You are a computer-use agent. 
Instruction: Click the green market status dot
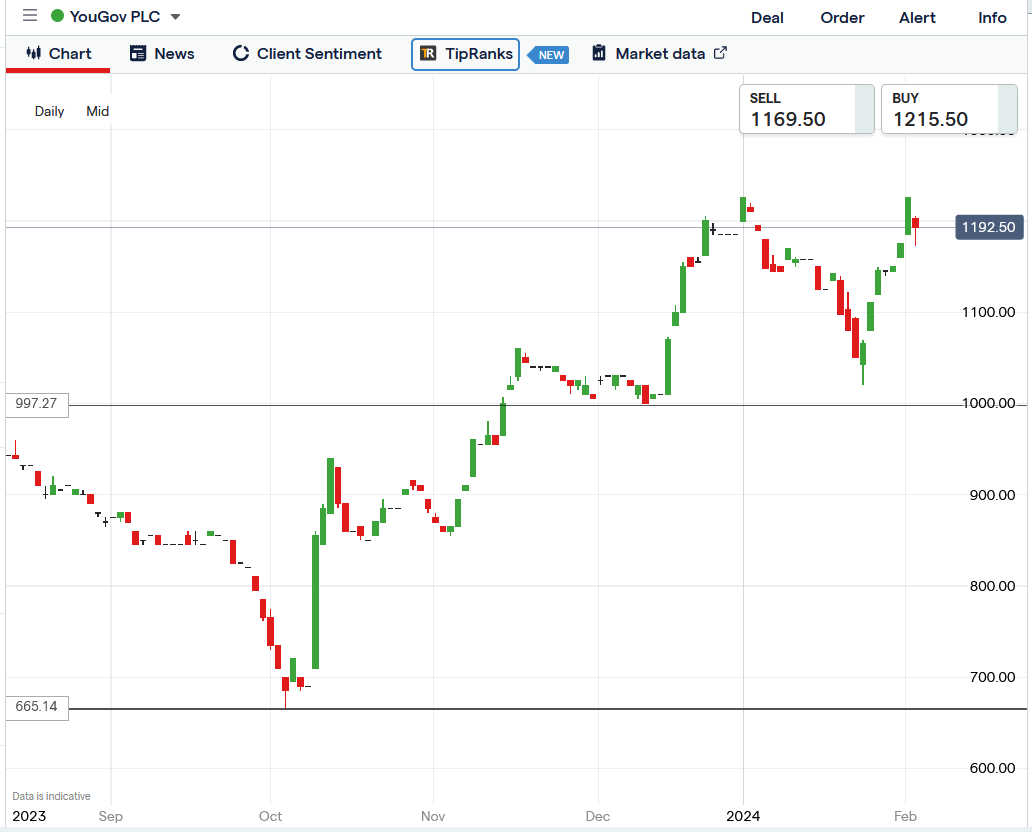58,16
